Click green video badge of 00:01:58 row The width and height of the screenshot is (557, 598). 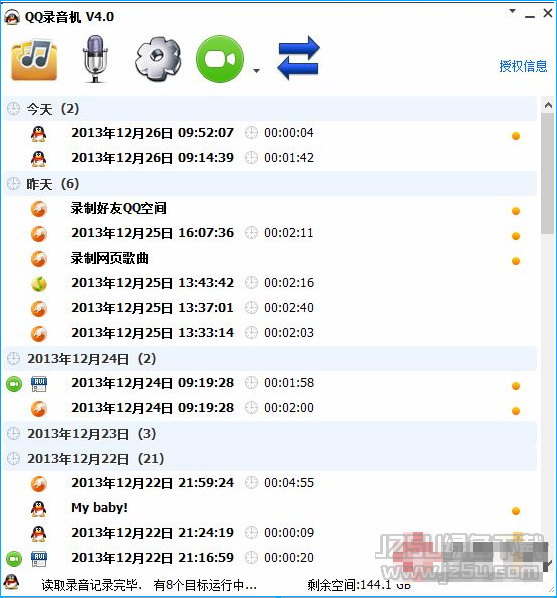pyautogui.click(x=14, y=384)
